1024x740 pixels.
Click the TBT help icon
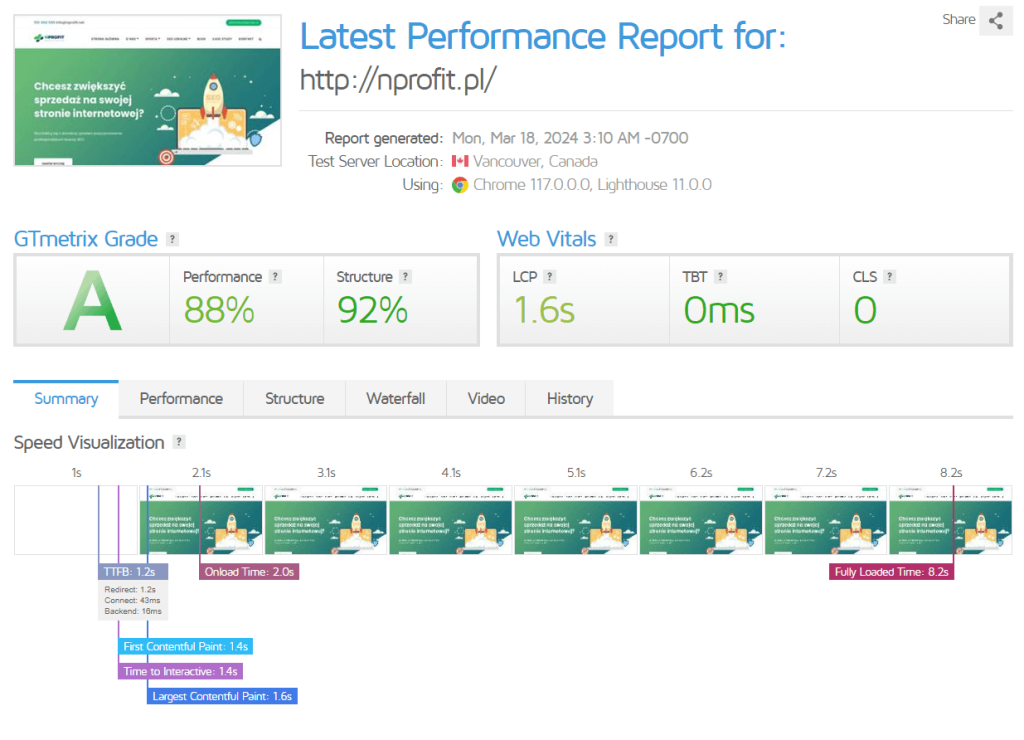pyautogui.click(x=720, y=277)
